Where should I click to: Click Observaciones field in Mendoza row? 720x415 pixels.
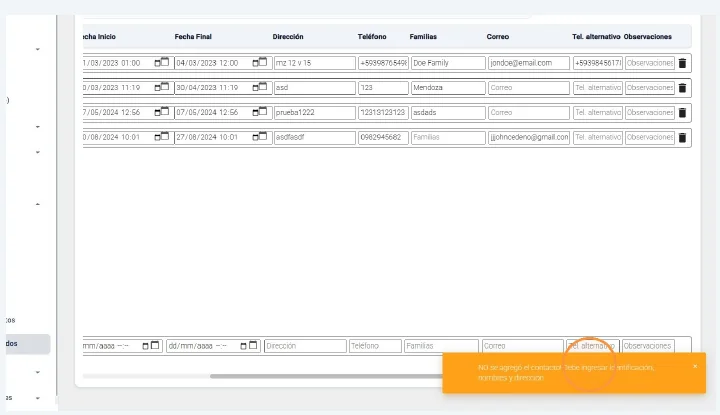[x=650, y=88]
